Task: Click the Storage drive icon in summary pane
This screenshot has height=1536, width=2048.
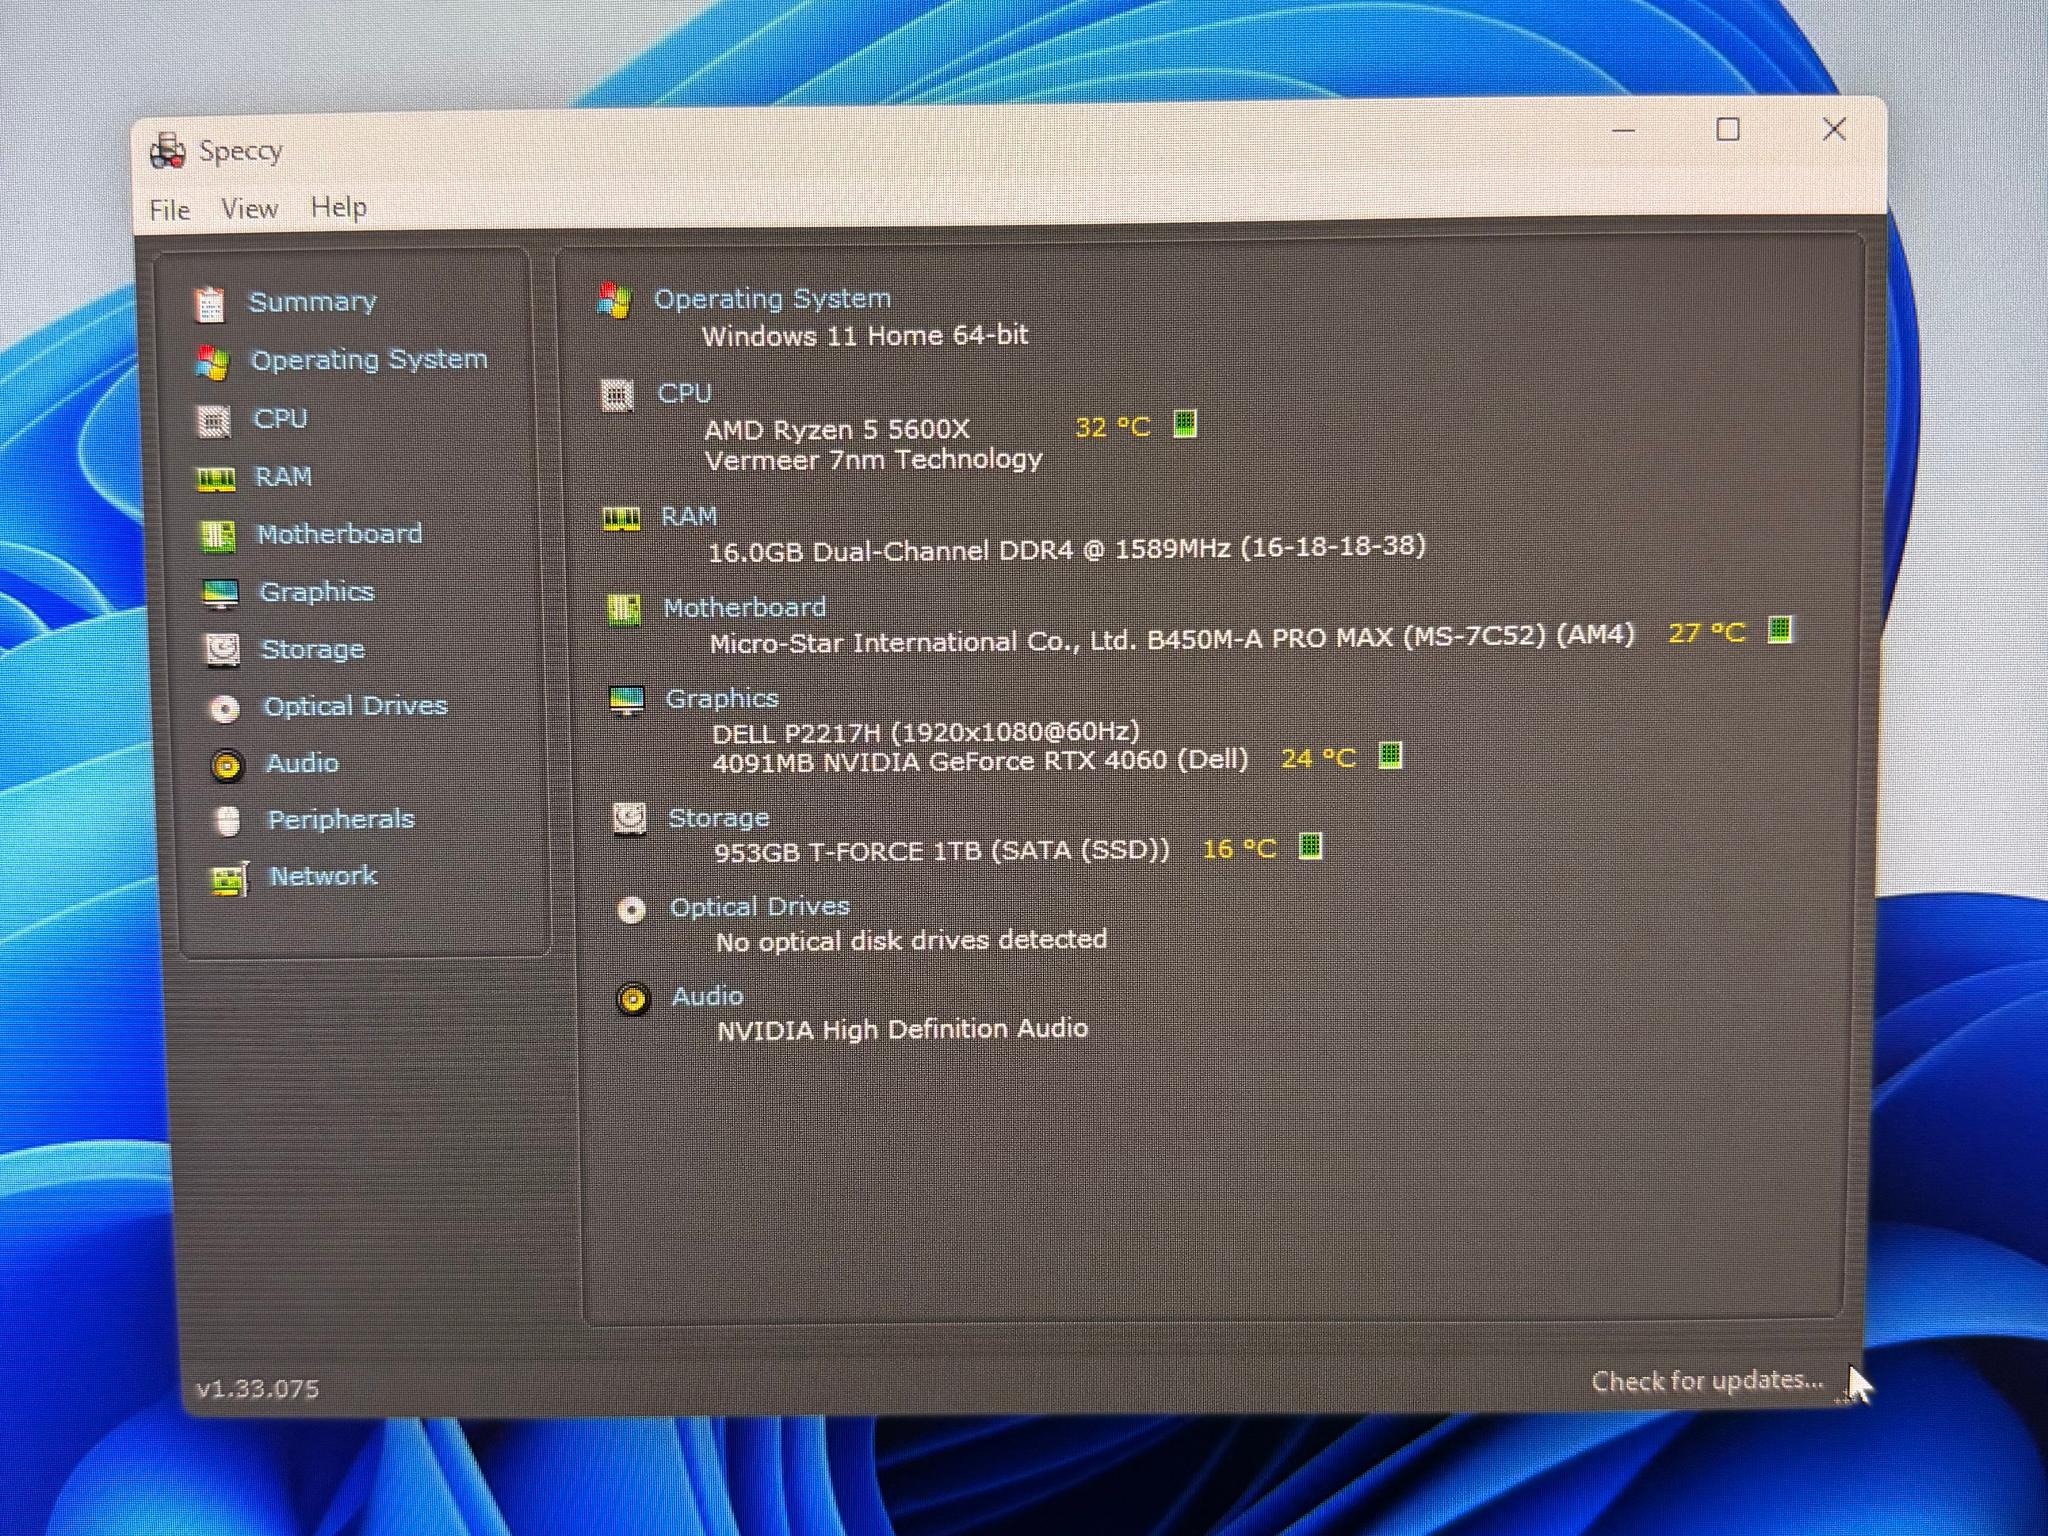Action: [x=630, y=820]
